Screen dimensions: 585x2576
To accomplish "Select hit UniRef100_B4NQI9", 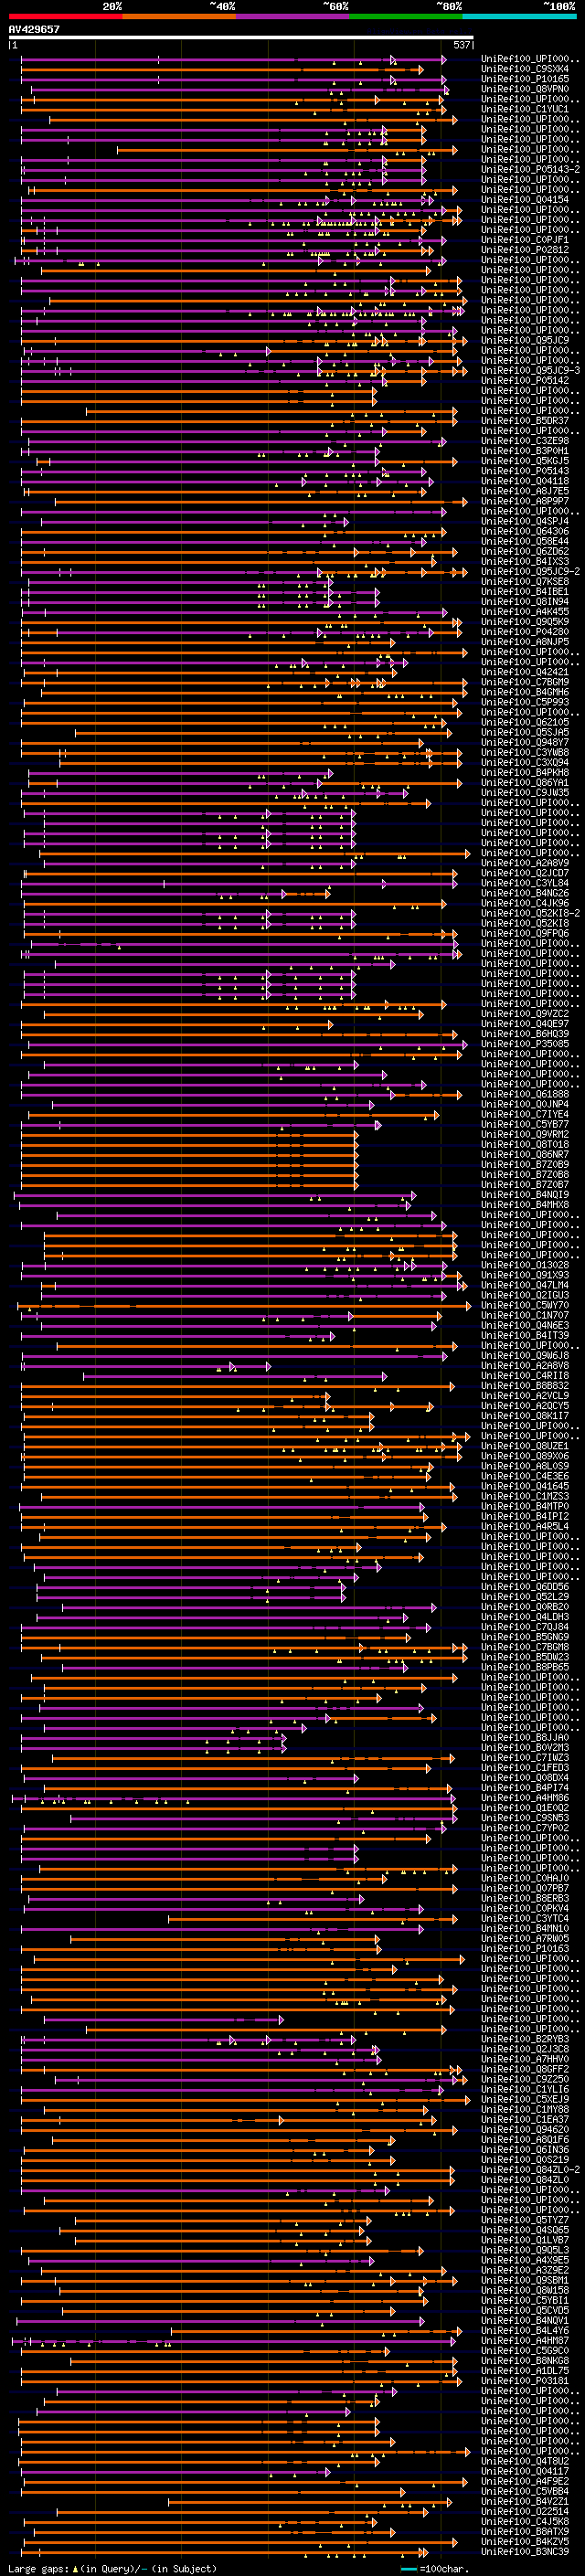I will pyautogui.click(x=525, y=1195).
